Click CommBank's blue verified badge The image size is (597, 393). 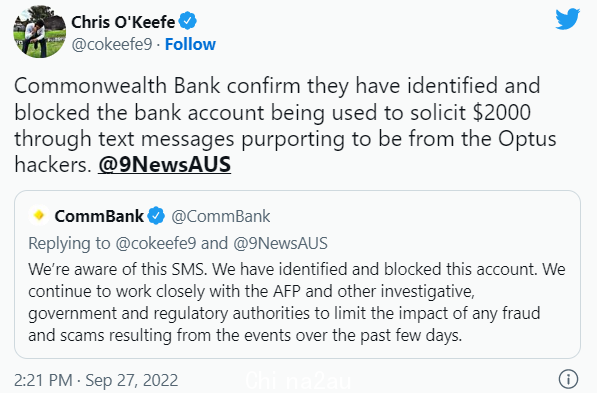coord(156,216)
